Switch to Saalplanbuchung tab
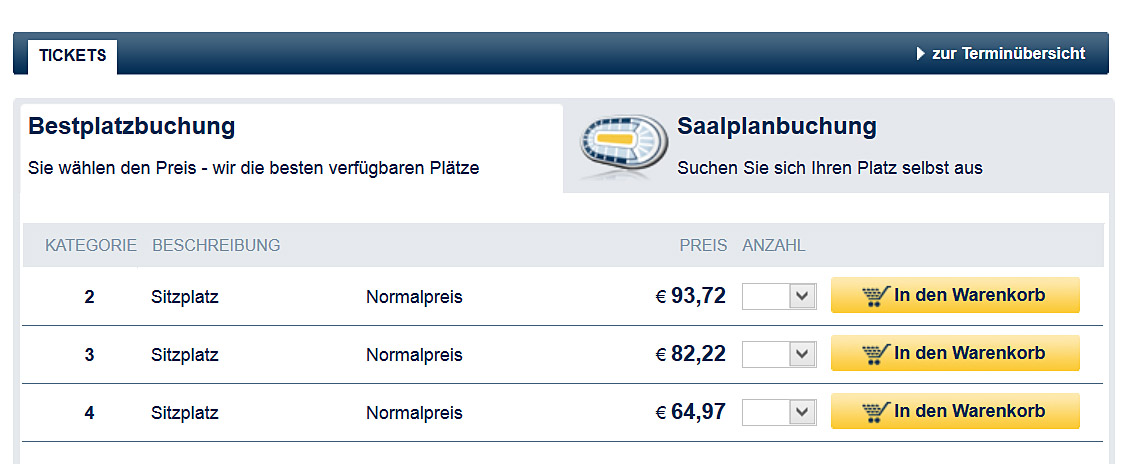This screenshot has width=1135, height=464. coord(776,127)
